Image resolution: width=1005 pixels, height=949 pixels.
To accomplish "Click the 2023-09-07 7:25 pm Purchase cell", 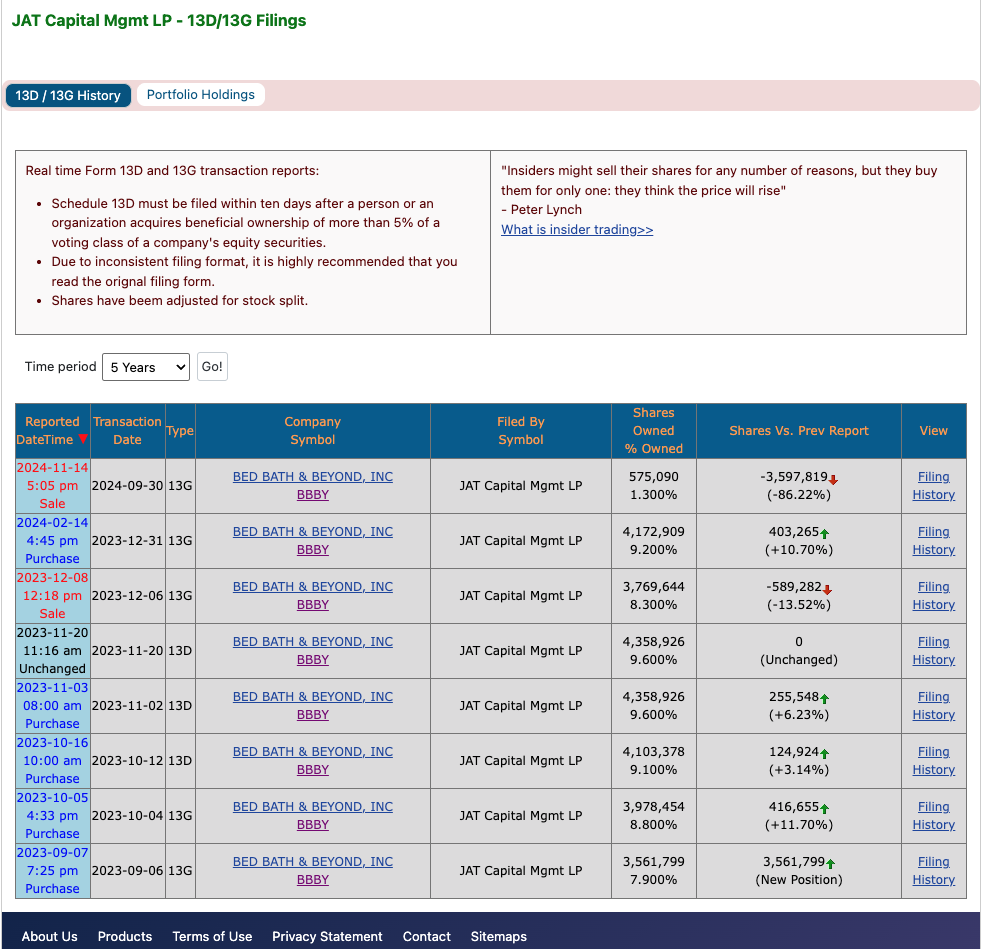I will 53,871.
